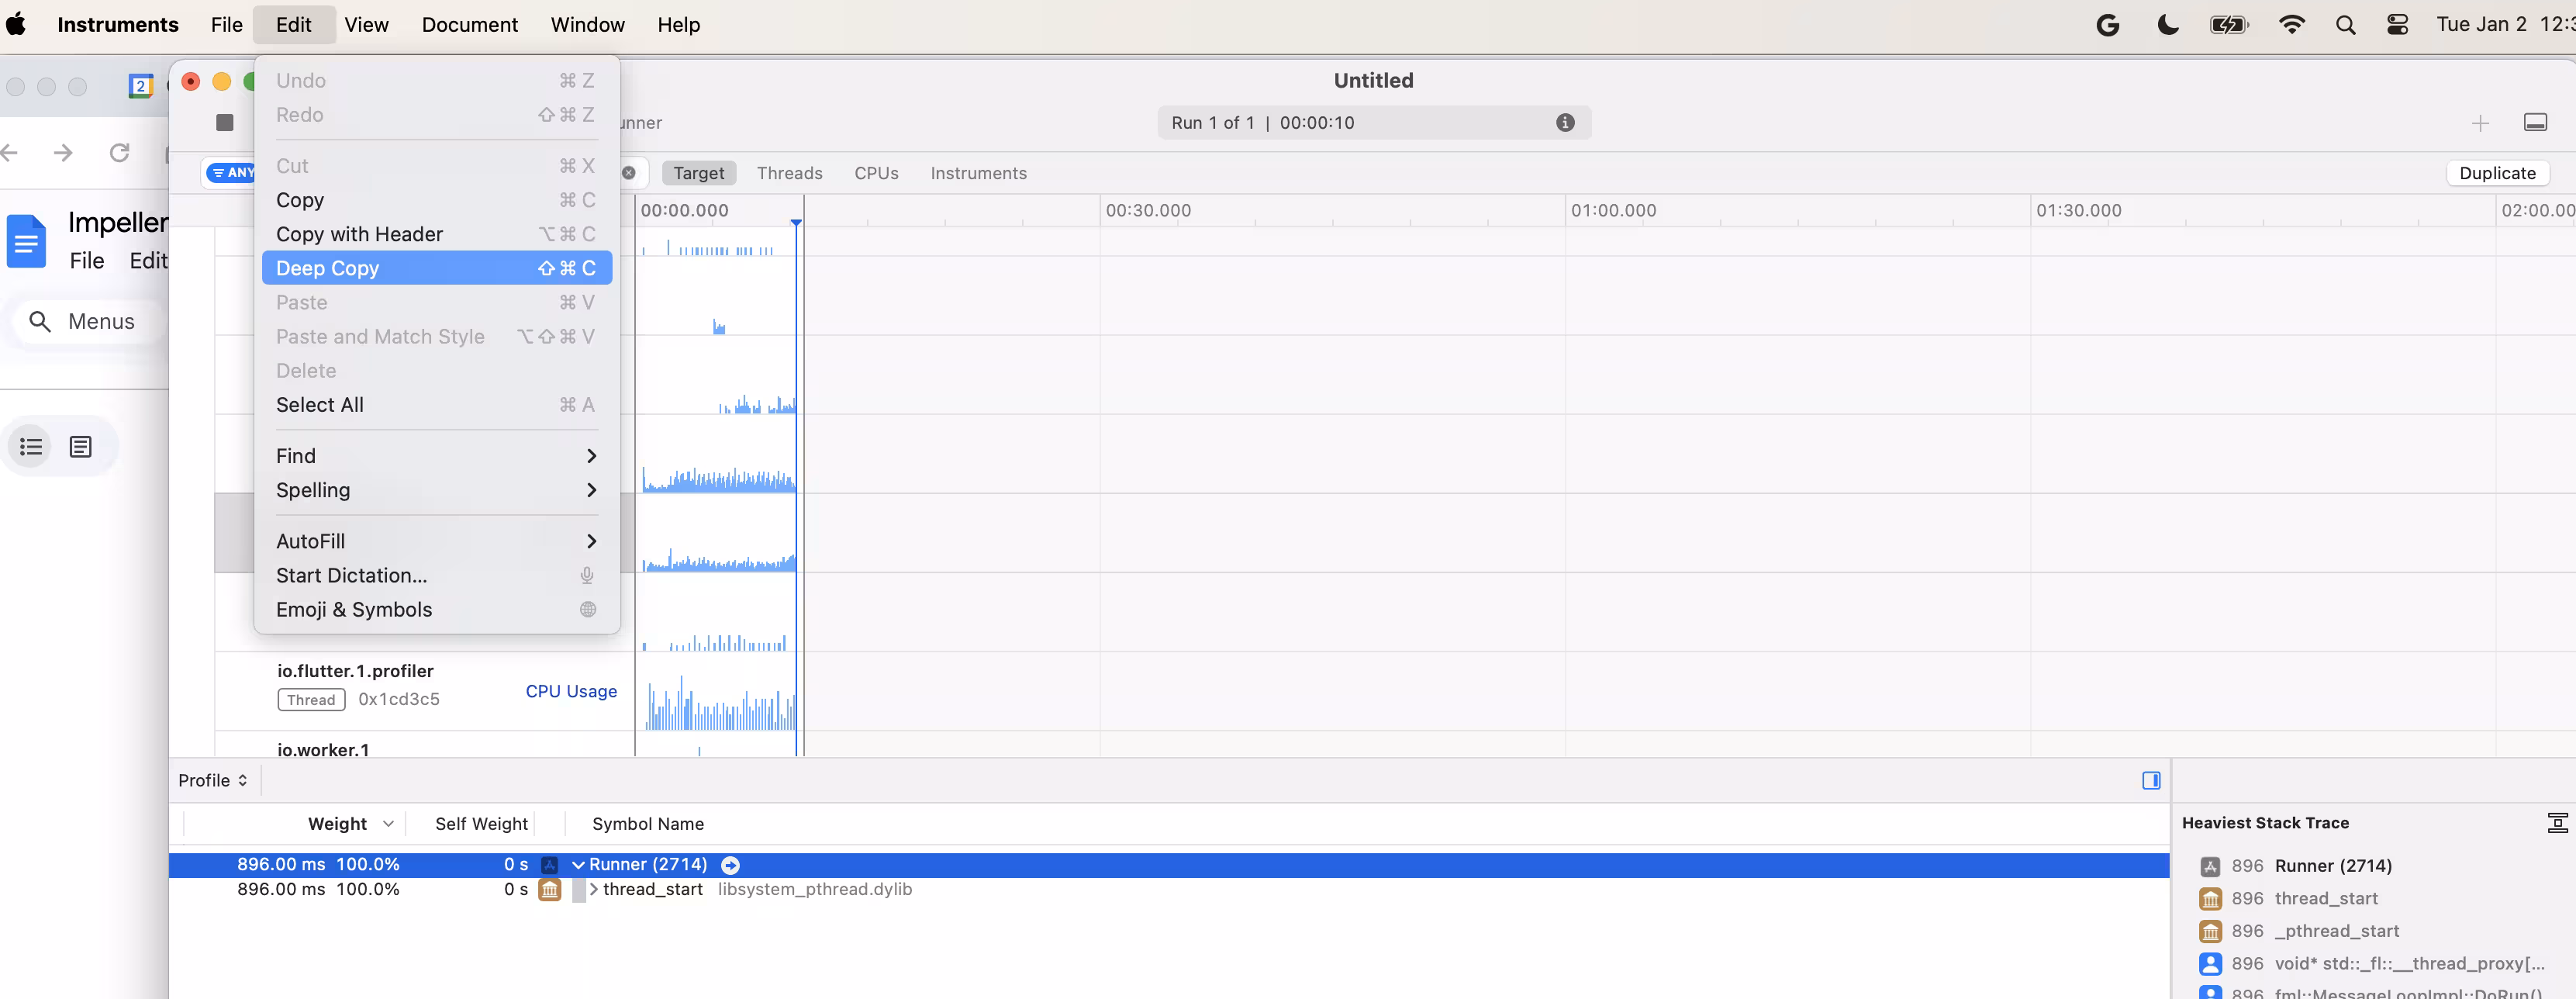Click the stop recording square button
2576x999 pixels.
pyautogui.click(x=225, y=122)
